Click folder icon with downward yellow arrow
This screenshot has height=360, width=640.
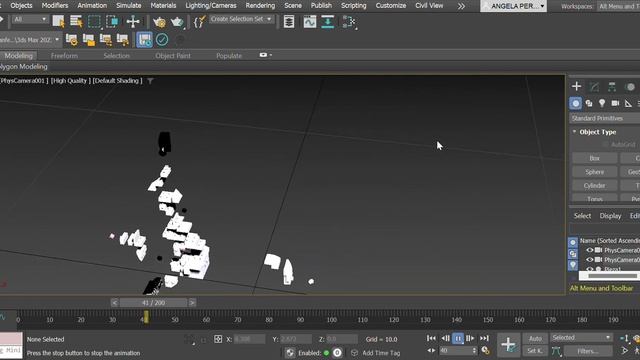(106, 40)
